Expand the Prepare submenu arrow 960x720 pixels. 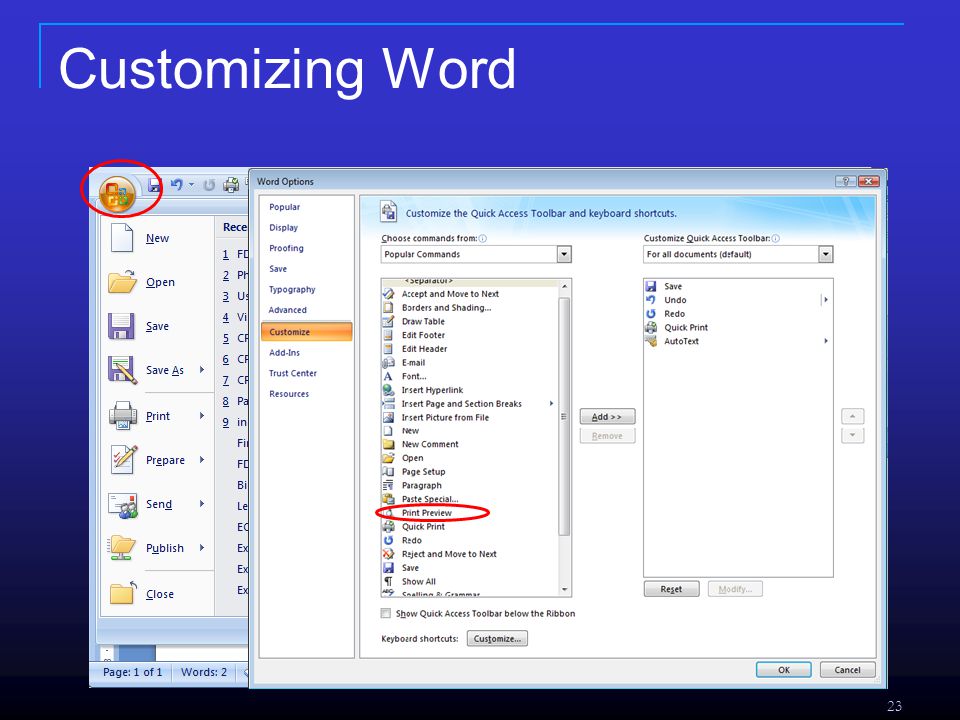(x=202, y=460)
